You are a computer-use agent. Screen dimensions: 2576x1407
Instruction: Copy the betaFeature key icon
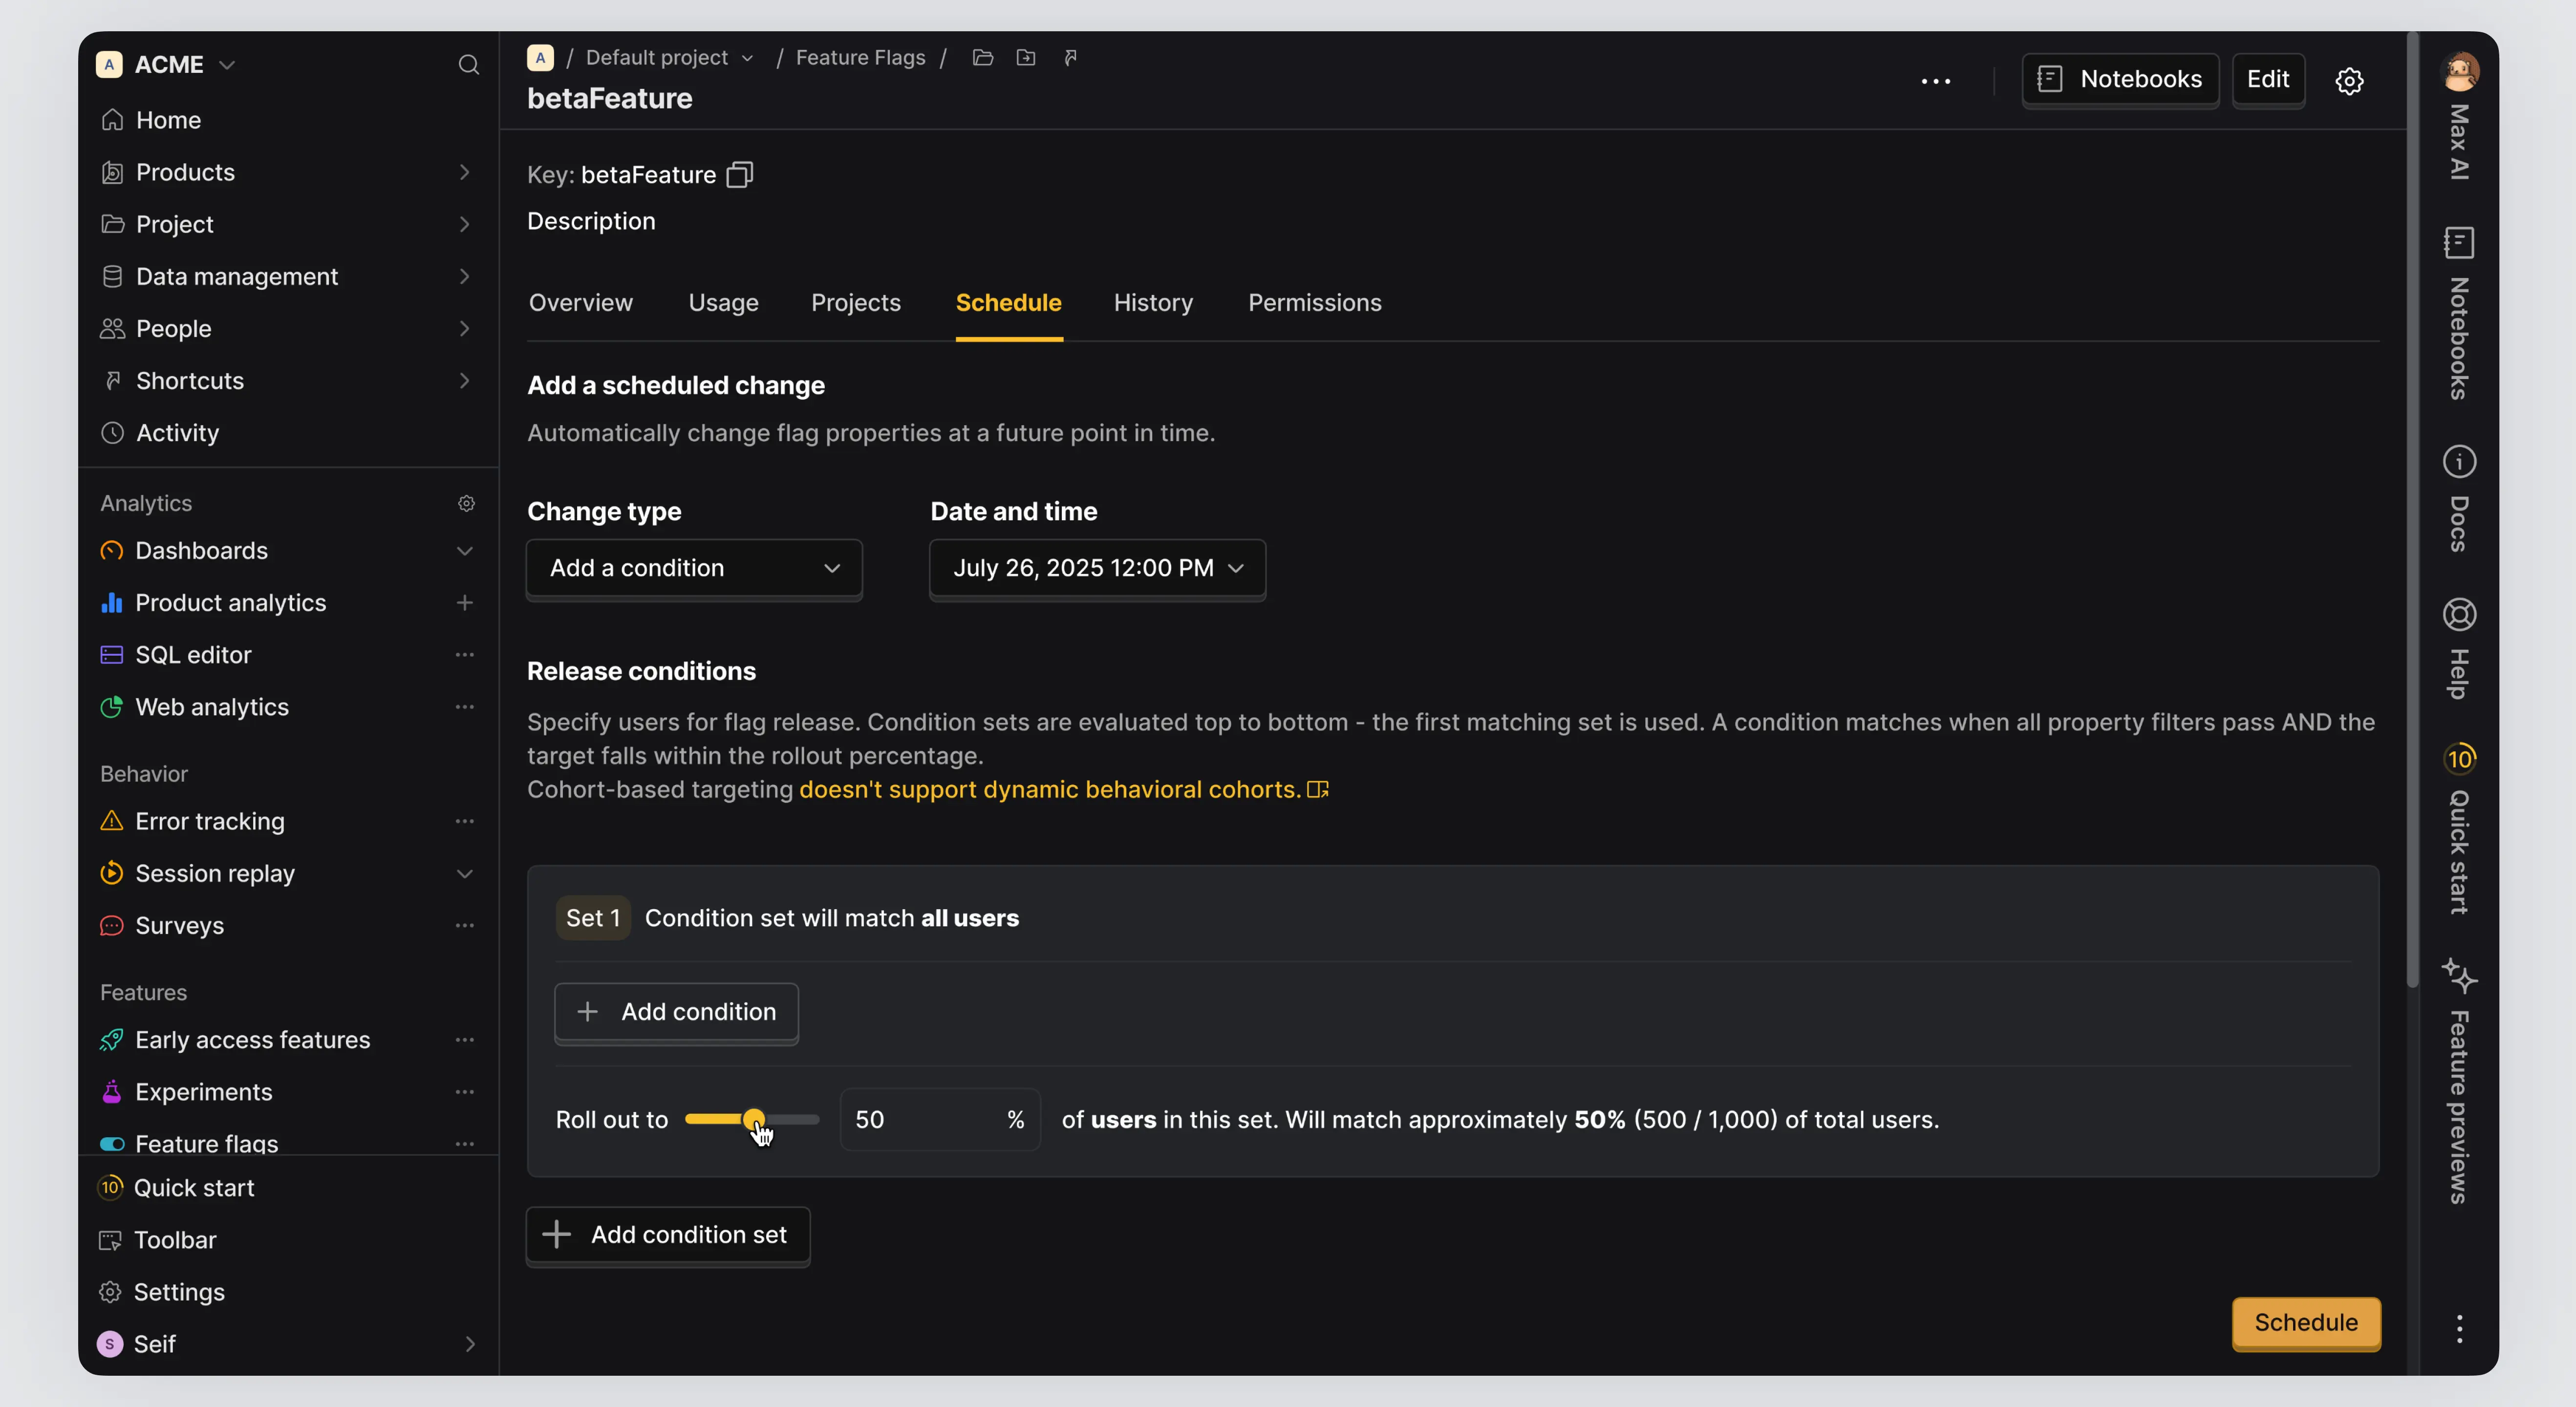coord(739,175)
